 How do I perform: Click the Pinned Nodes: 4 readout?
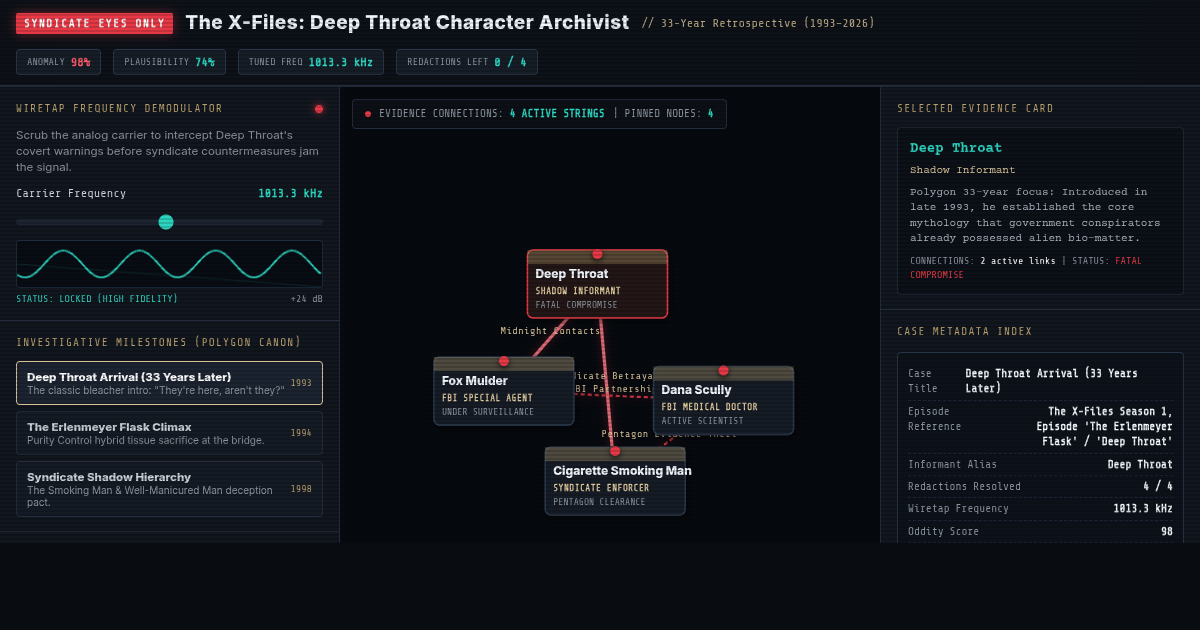pos(669,114)
